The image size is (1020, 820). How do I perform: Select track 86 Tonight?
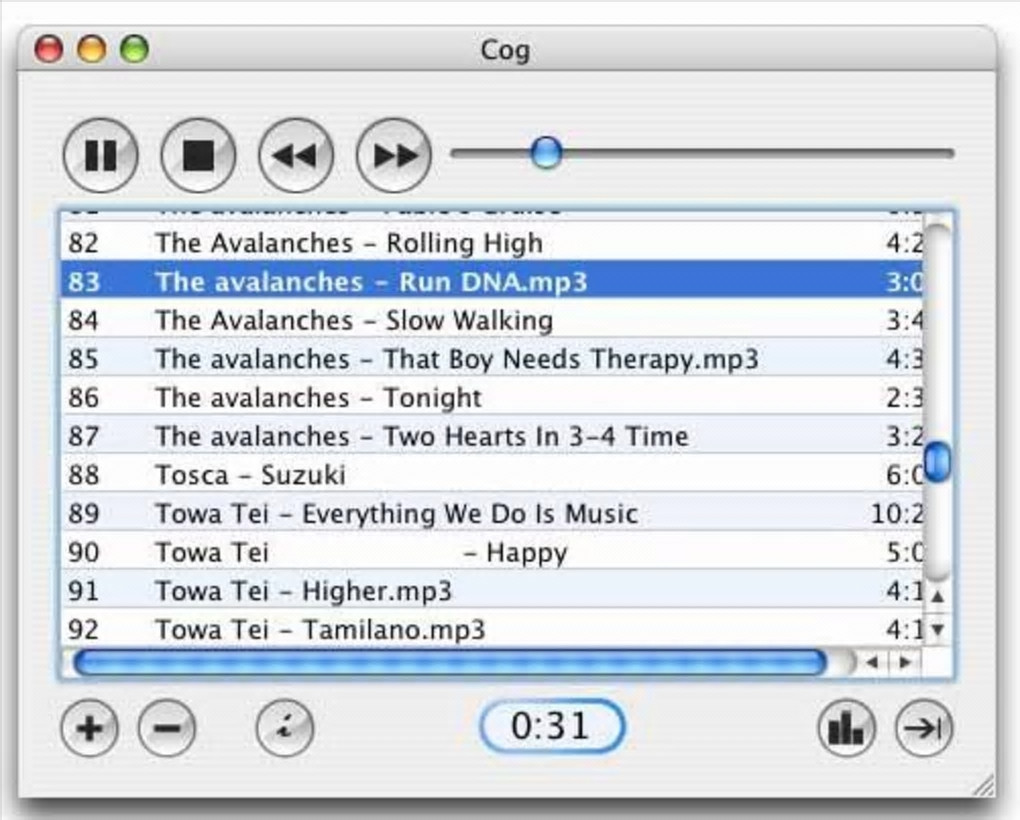tap(492, 397)
